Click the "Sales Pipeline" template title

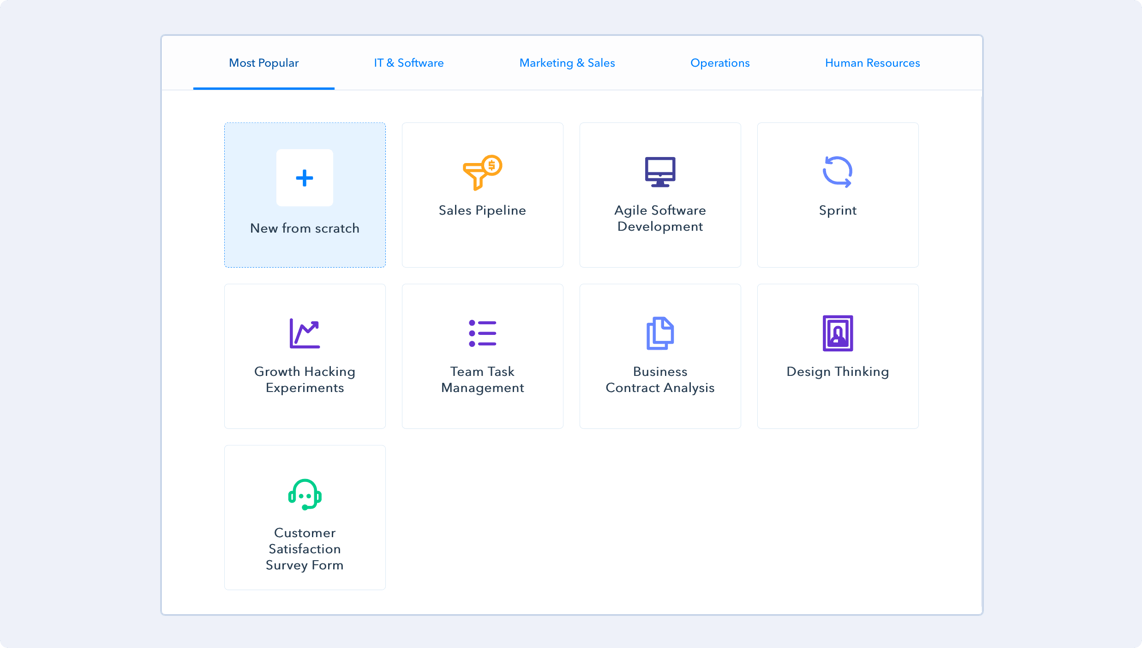coord(482,211)
